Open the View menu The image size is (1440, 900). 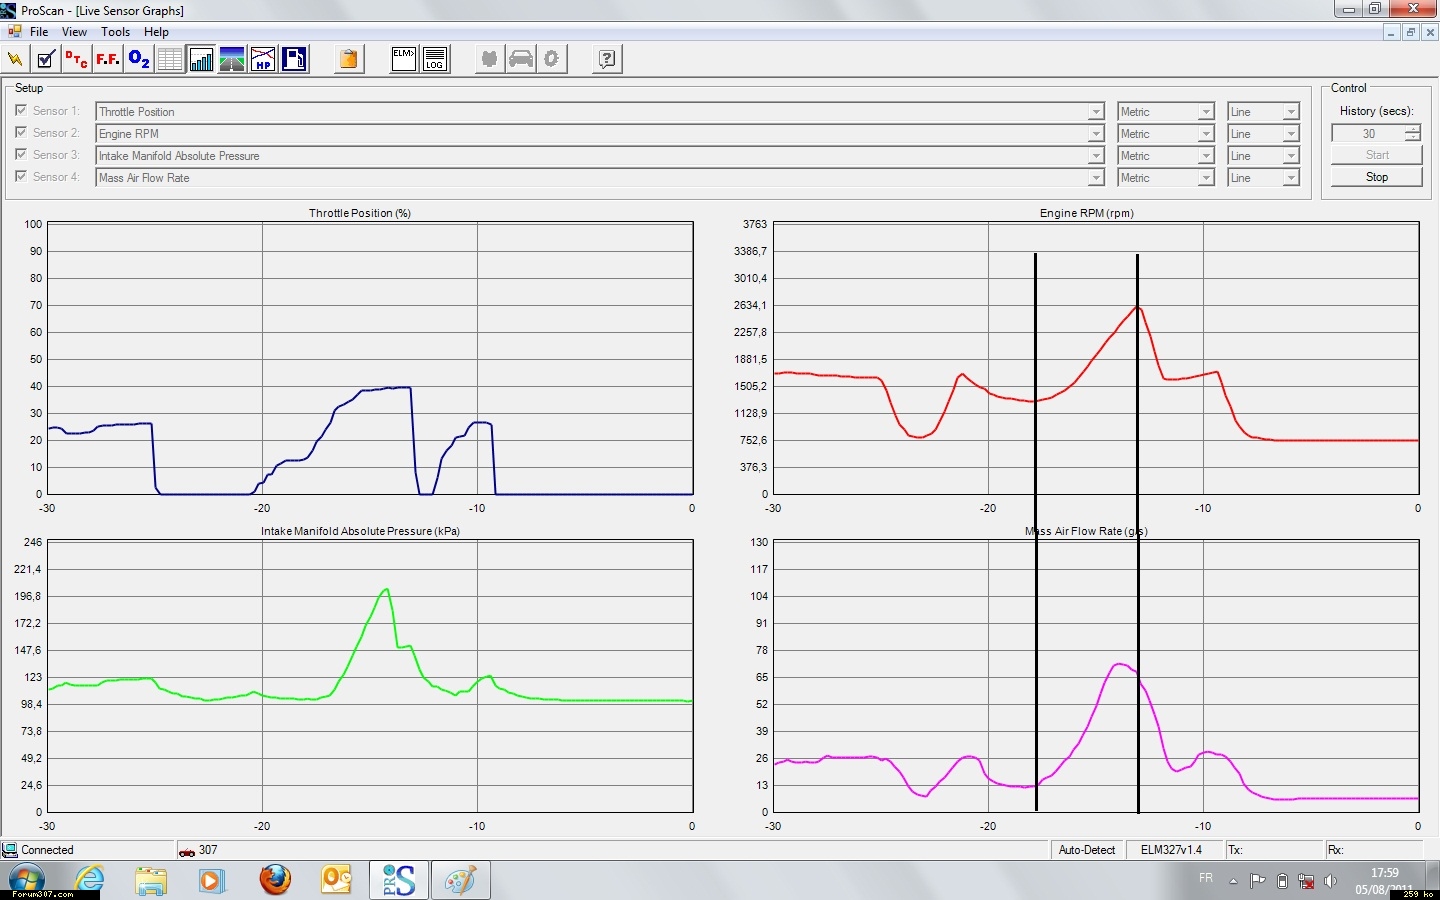pos(74,32)
